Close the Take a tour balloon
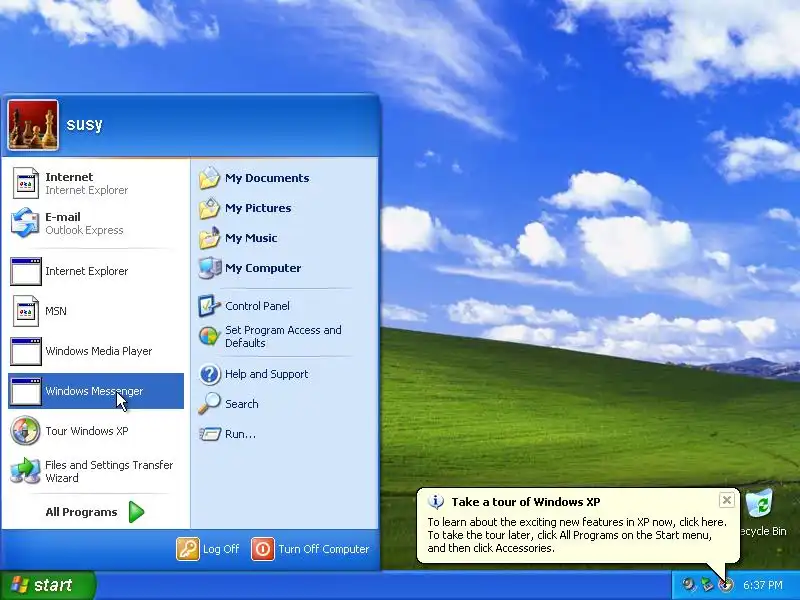Image resolution: width=800 pixels, height=600 pixels. [727, 500]
